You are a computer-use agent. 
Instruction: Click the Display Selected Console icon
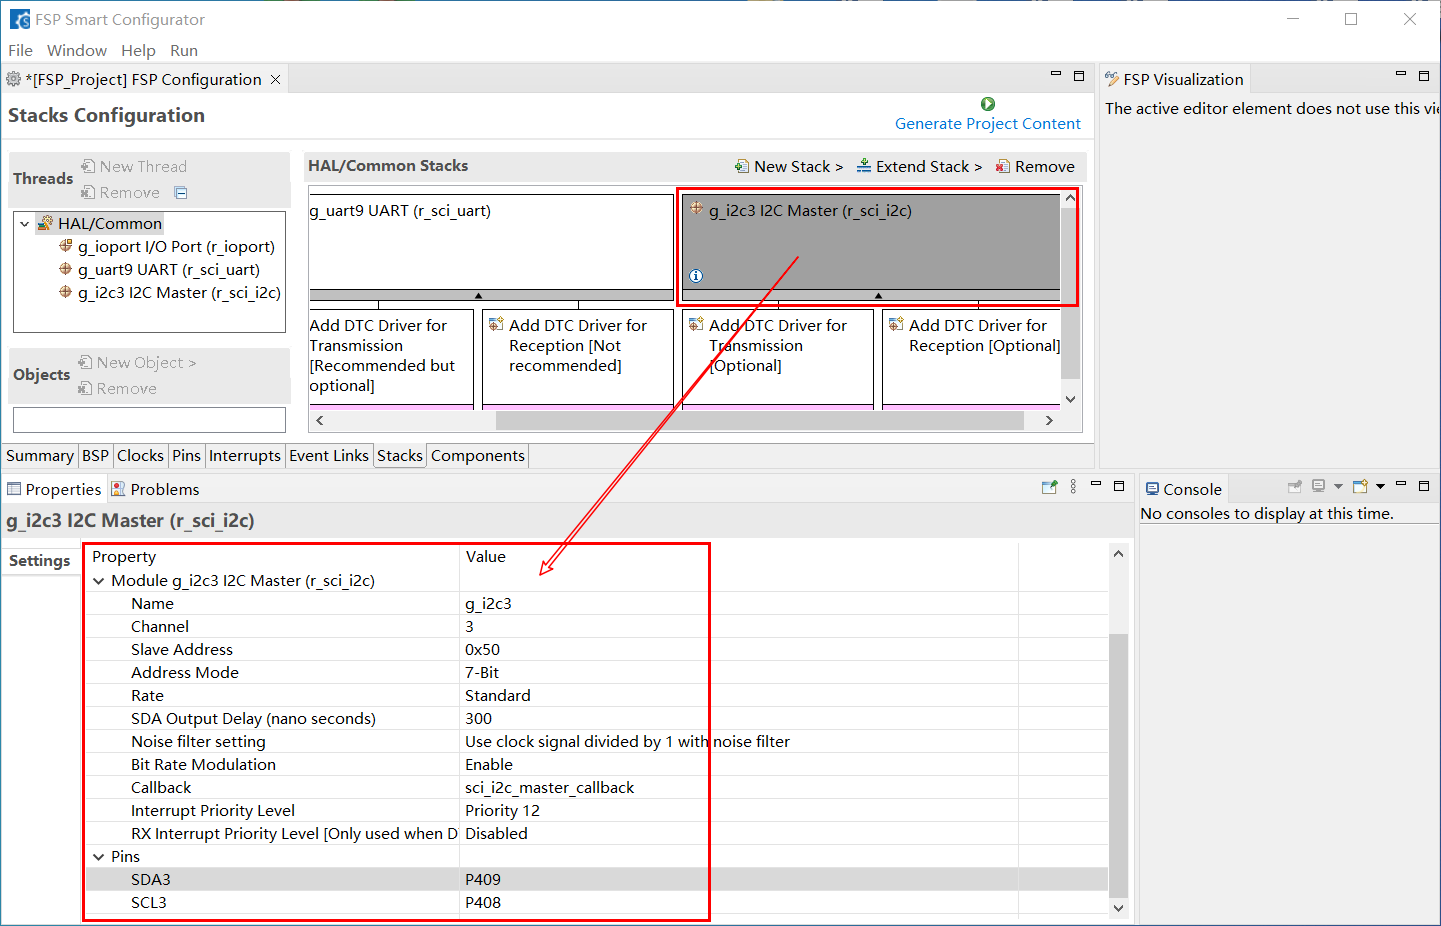pos(1319,486)
